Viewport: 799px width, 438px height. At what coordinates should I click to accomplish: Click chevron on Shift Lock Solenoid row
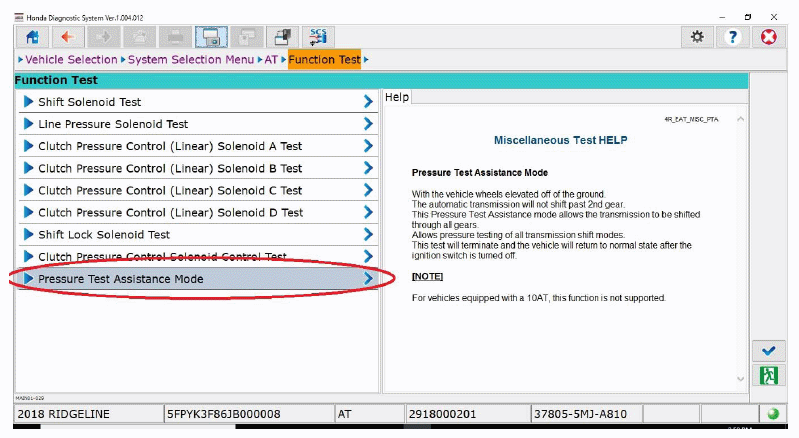pyautogui.click(x=368, y=235)
